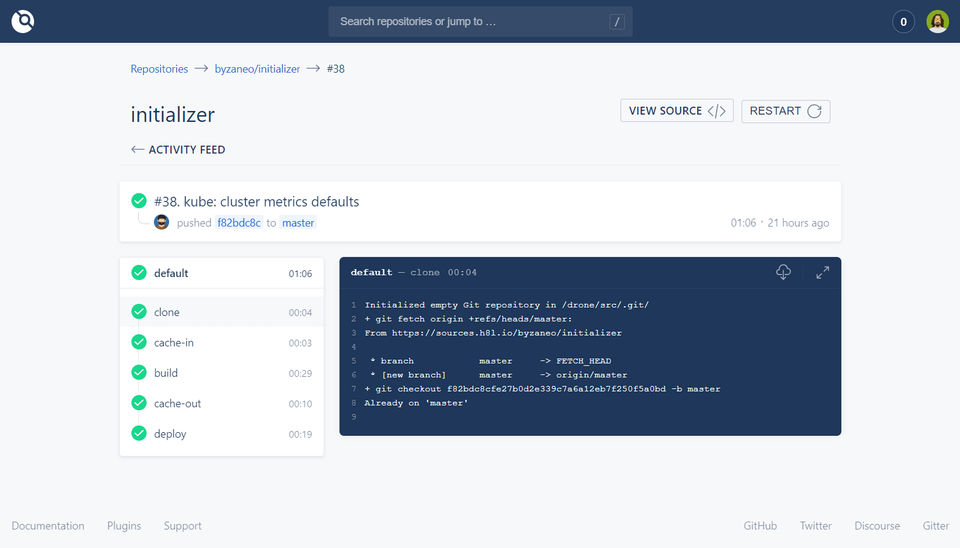Return to Activity Feed
Viewport: 960px width, 548px height.
click(x=187, y=149)
